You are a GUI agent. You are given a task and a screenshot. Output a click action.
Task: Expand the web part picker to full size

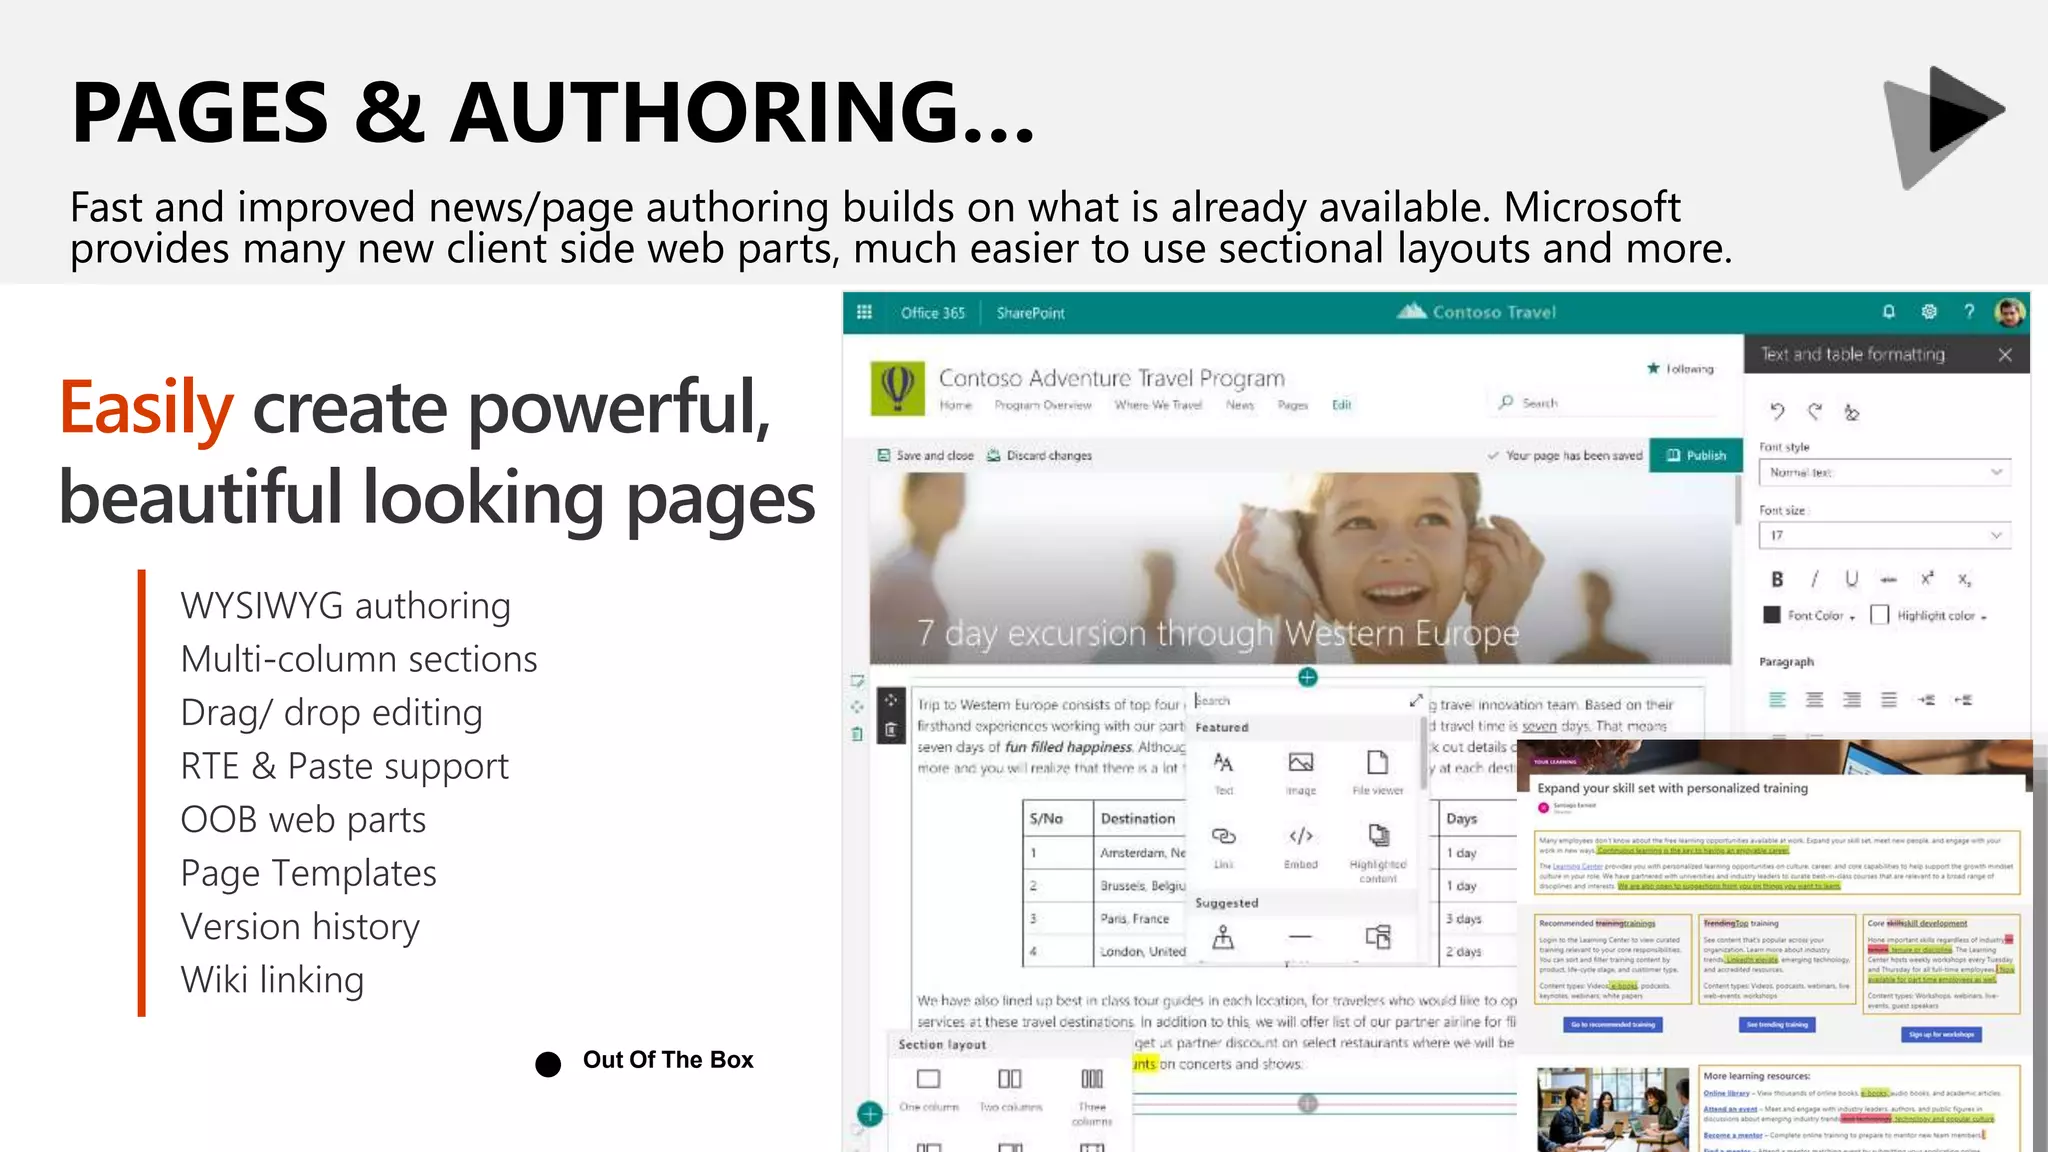click(x=1416, y=701)
